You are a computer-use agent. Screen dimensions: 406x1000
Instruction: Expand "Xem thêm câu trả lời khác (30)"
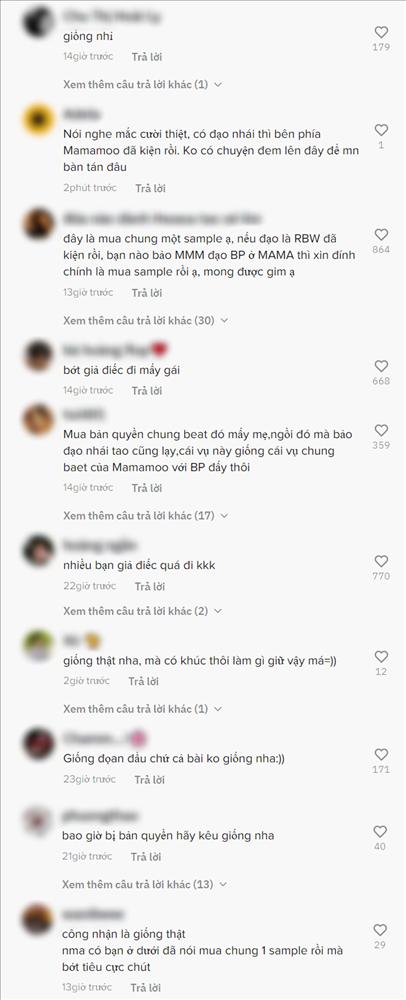(x=145, y=320)
